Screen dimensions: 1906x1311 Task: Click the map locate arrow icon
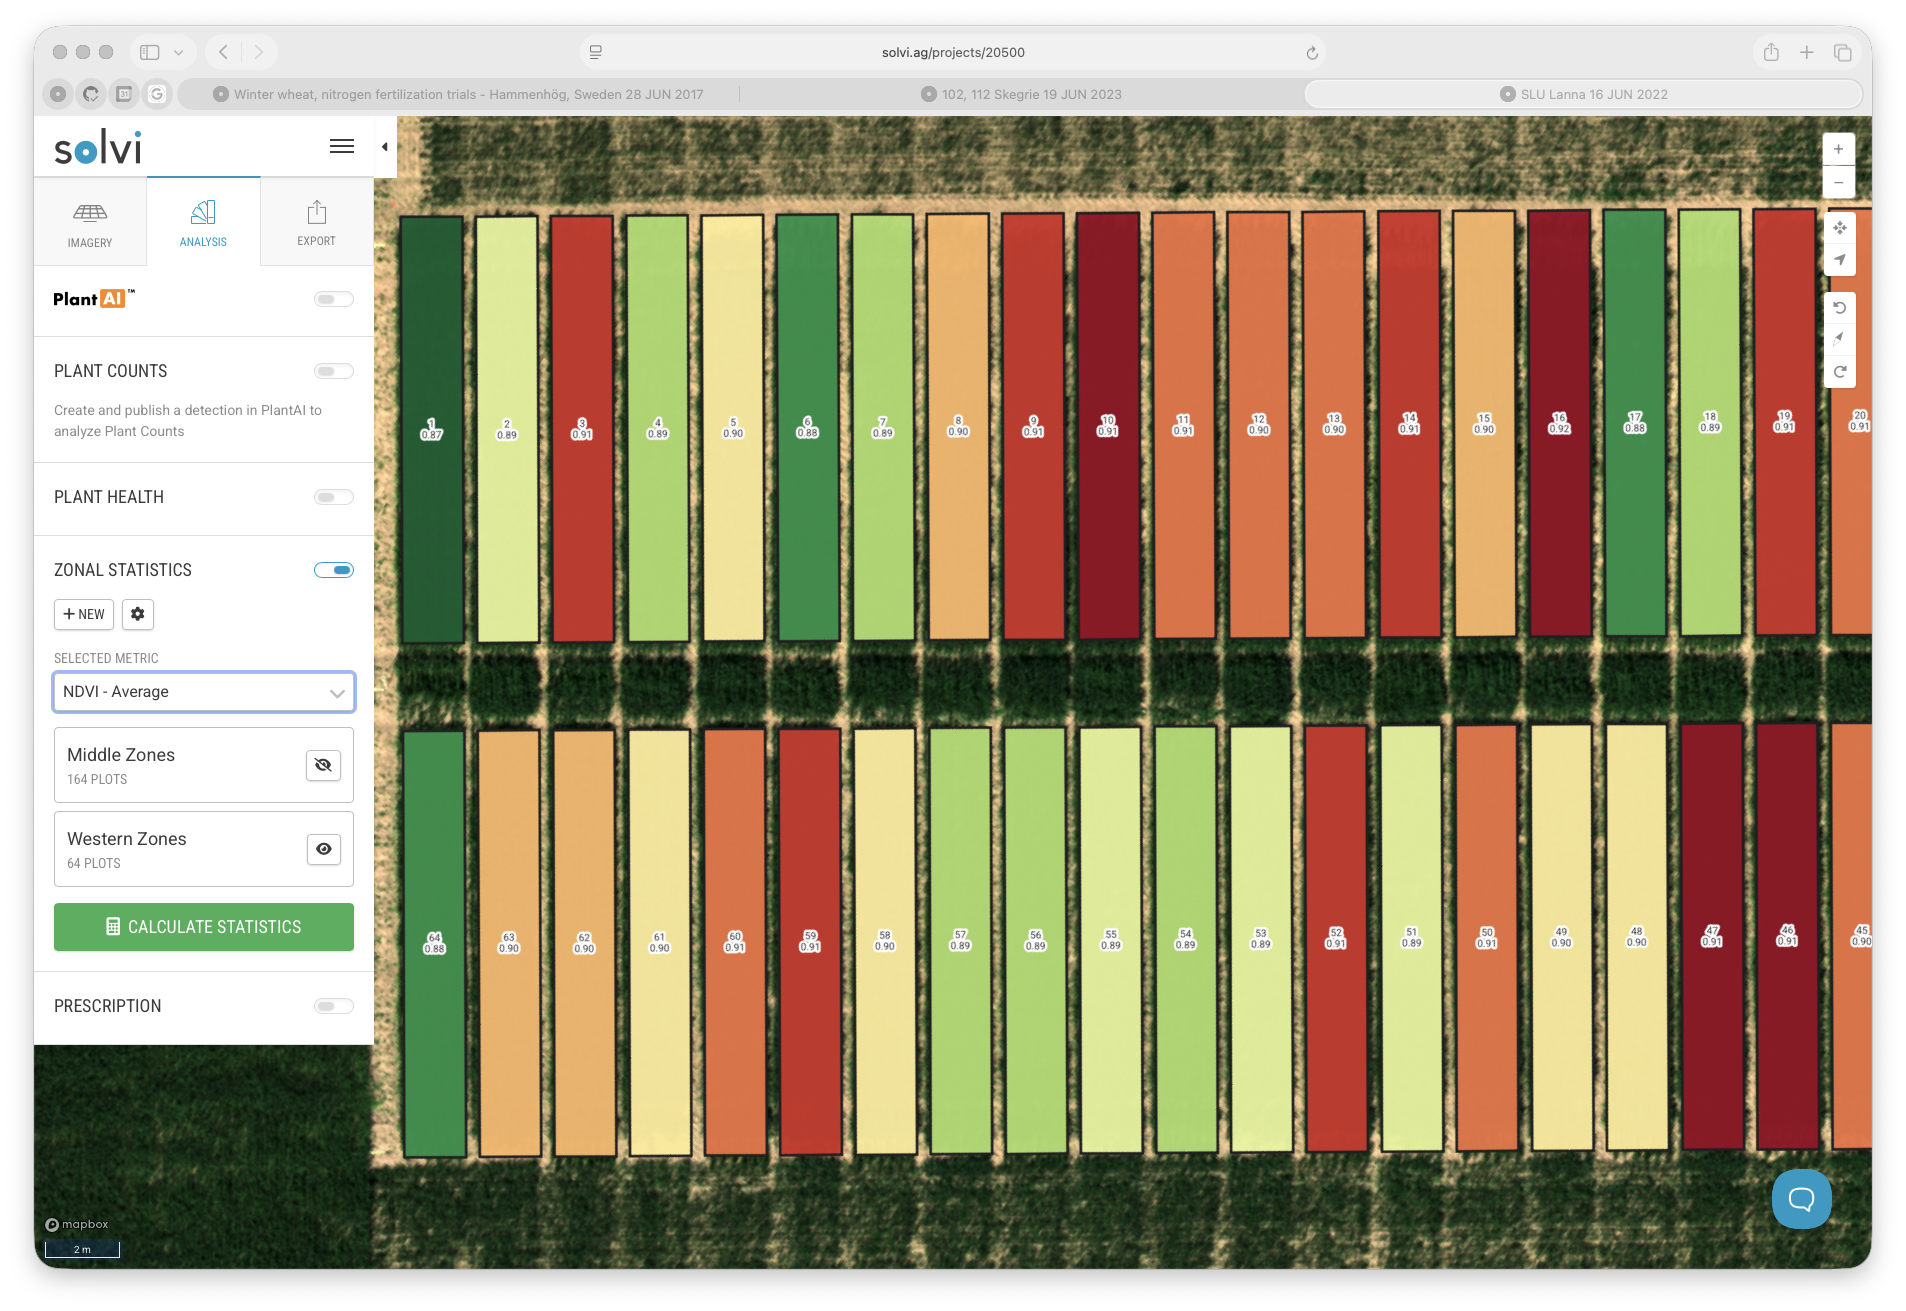click(x=1839, y=260)
